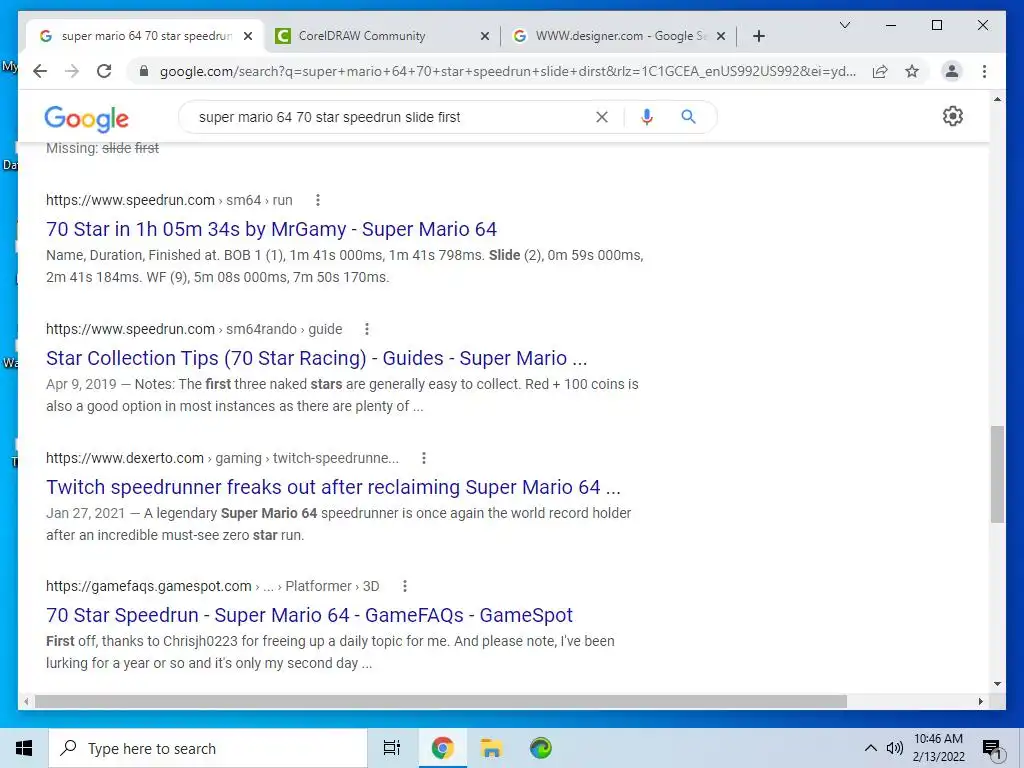Clear the search box with the X icon

pos(601,117)
